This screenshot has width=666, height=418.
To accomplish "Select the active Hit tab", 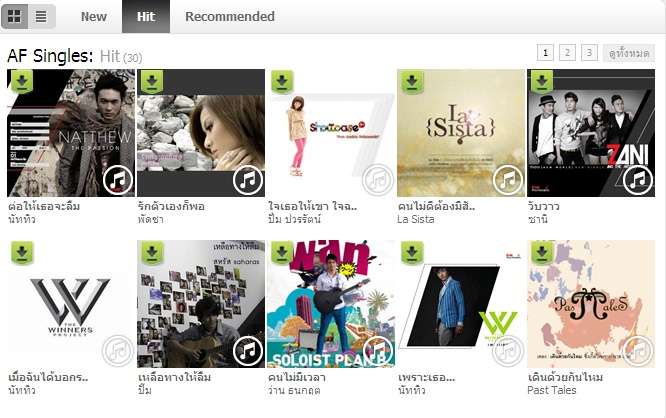I will coord(146,17).
